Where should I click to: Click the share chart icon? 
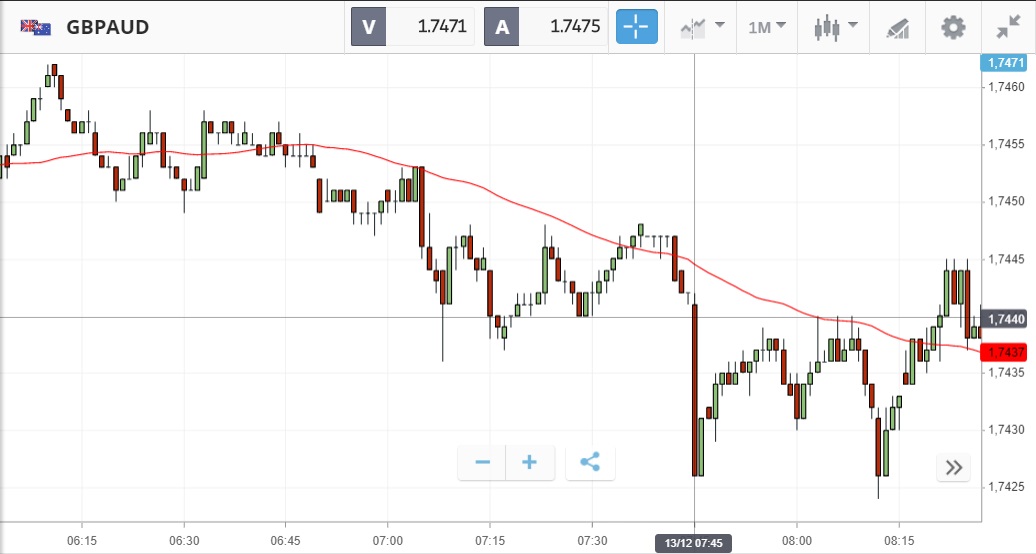pyautogui.click(x=590, y=462)
